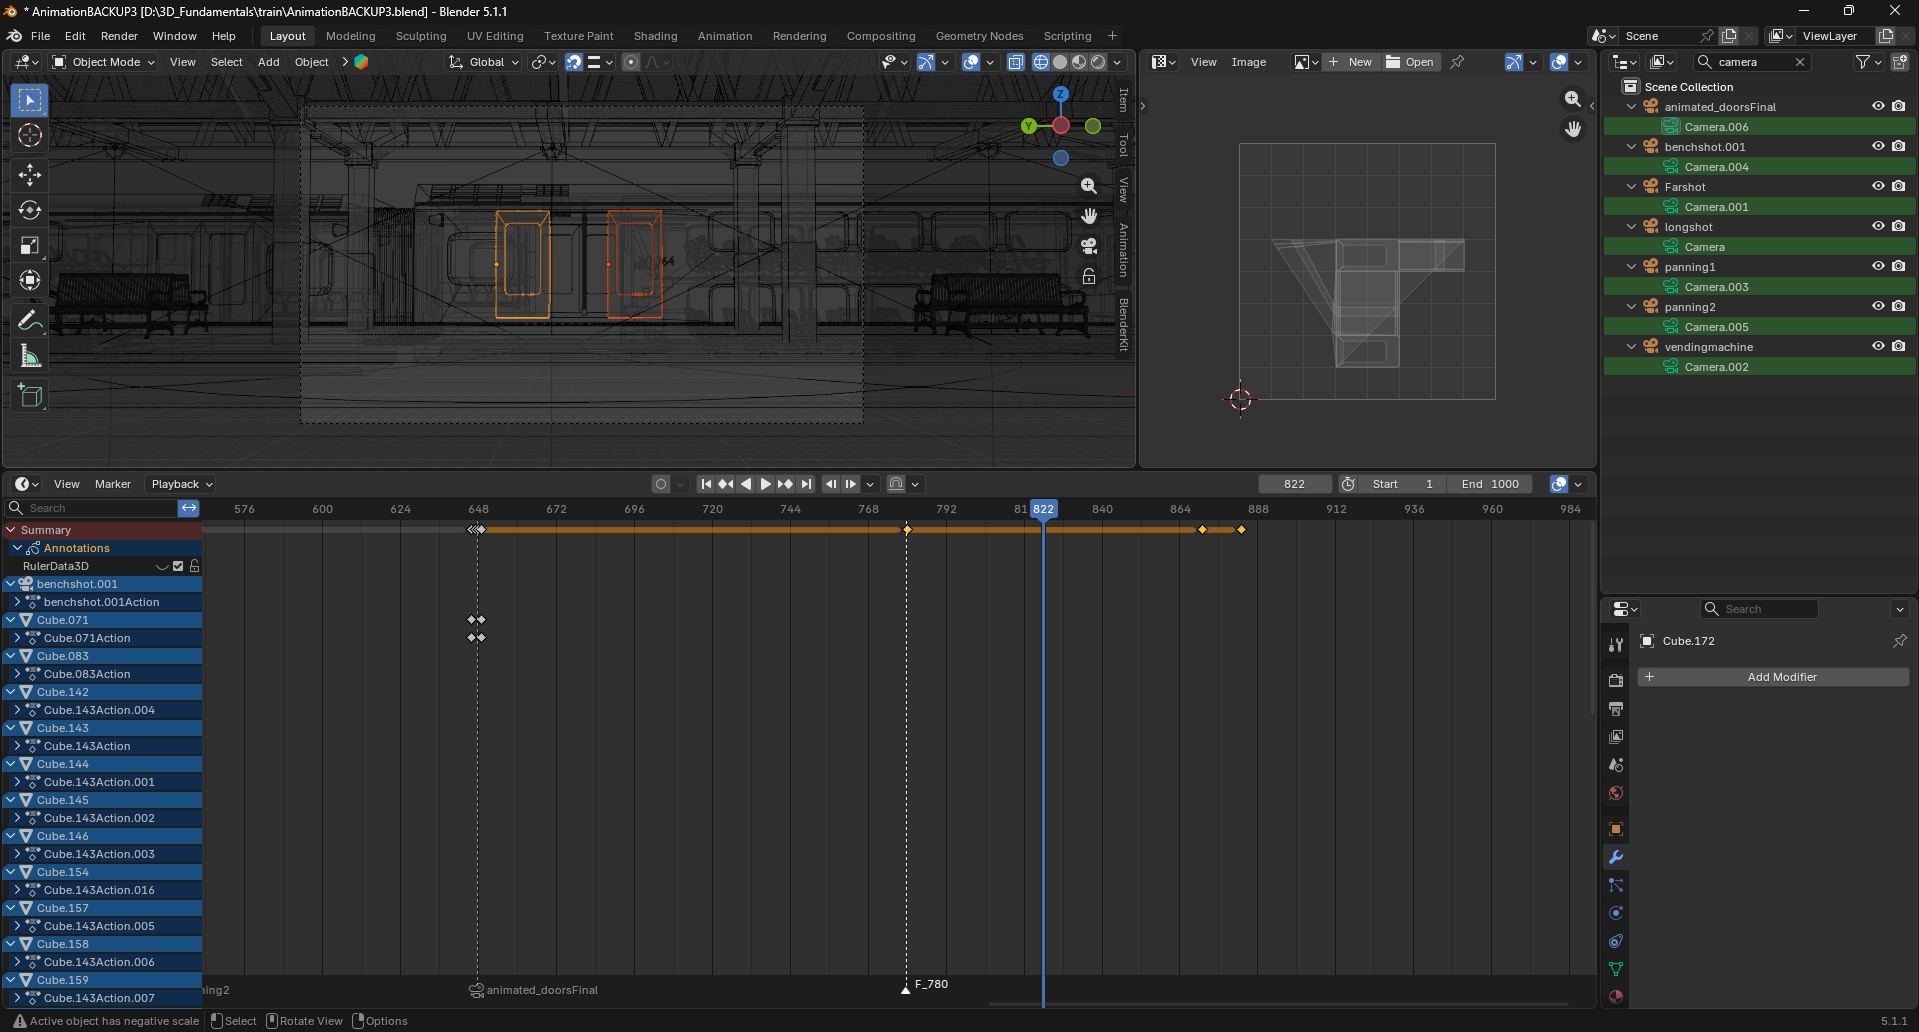Open the timeline Marker menu

click(x=112, y=484)
